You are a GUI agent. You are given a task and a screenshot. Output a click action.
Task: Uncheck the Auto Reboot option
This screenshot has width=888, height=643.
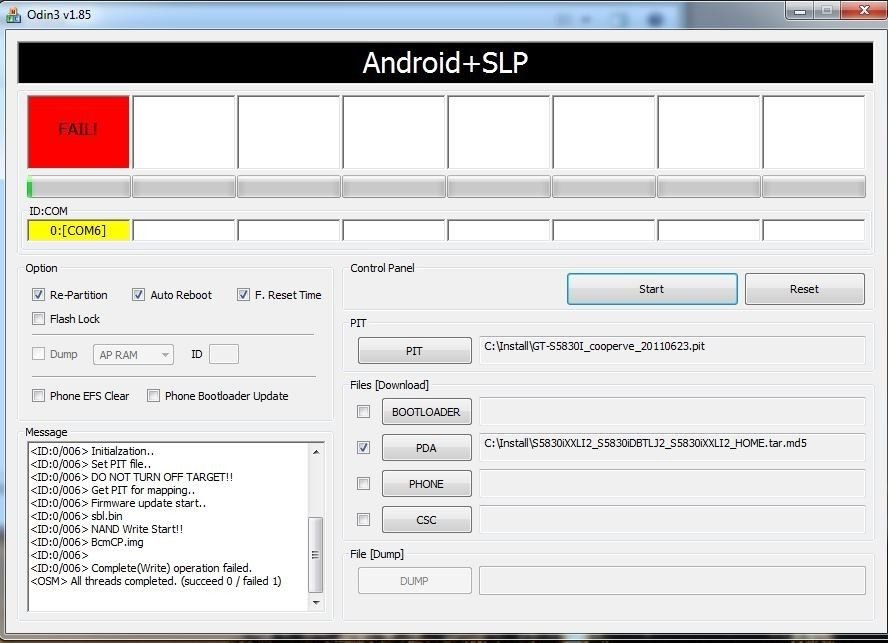tap(138, 295)
